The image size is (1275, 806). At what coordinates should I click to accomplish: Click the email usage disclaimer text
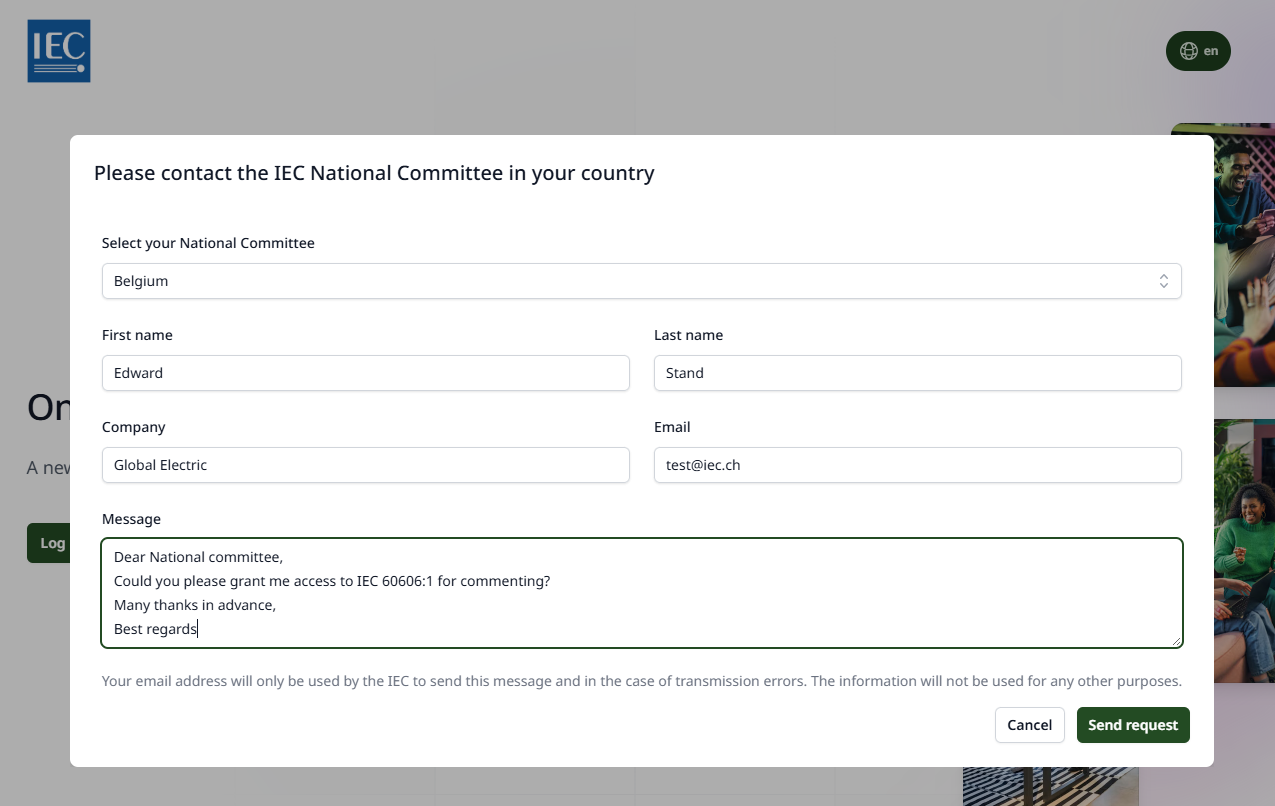642,681
